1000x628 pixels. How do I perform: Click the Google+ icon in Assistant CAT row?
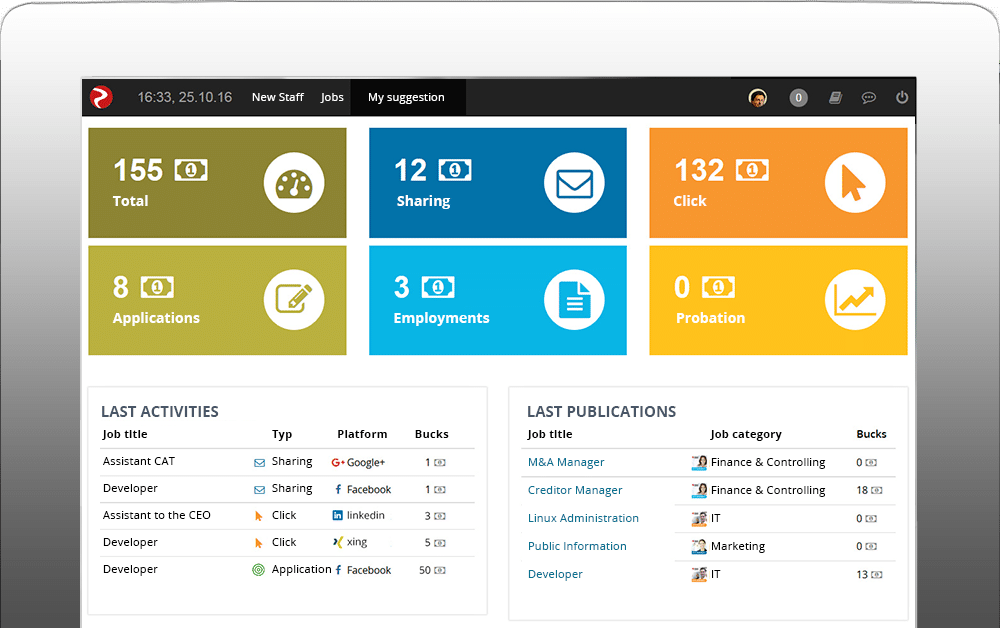coord(338,462)
